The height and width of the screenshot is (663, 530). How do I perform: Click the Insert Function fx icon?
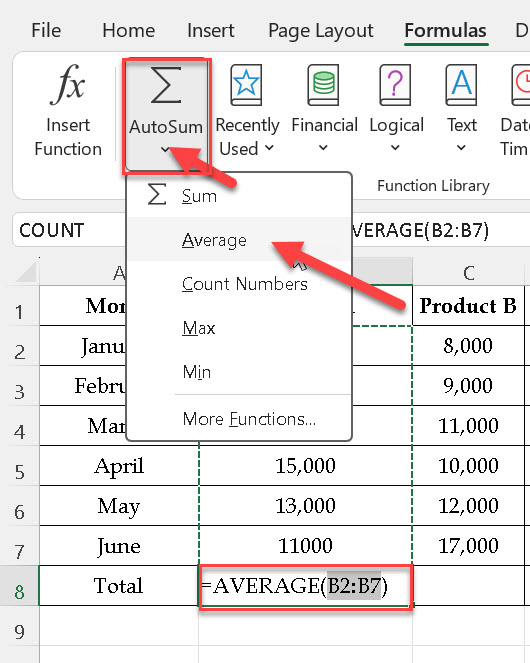coord(68,85)
